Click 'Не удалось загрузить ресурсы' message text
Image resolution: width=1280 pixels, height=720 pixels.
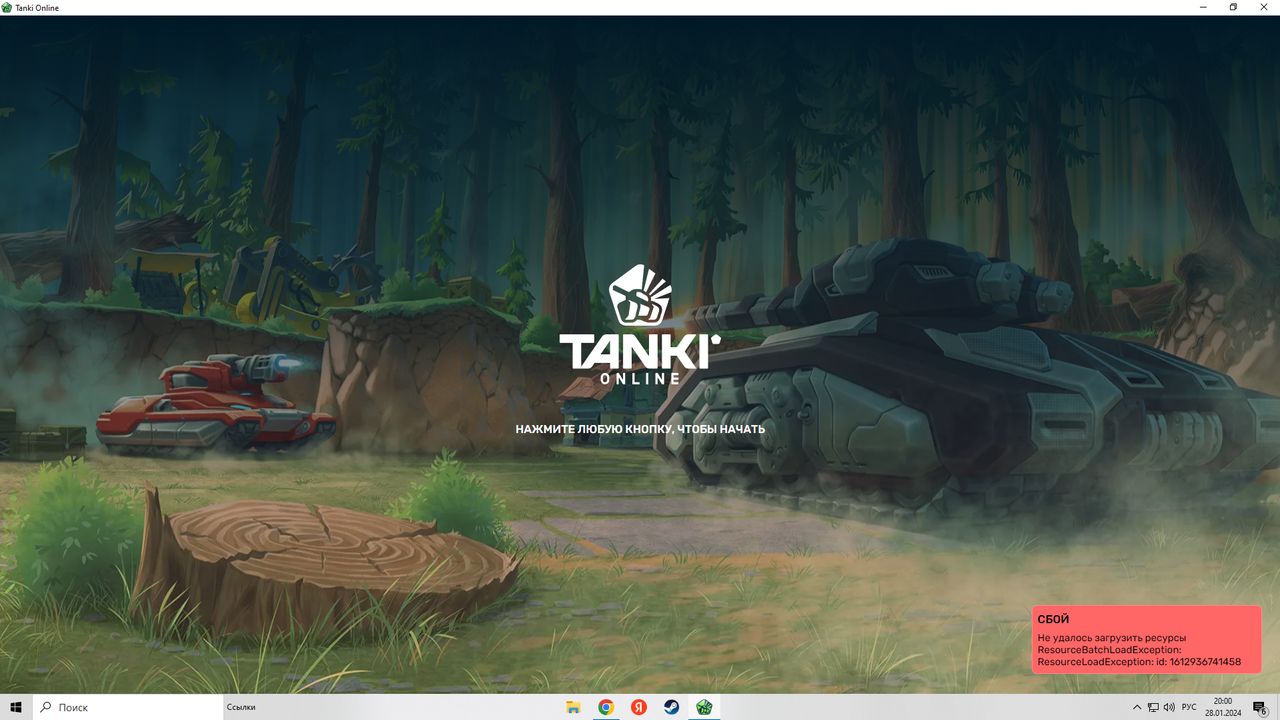point(1111,638)
